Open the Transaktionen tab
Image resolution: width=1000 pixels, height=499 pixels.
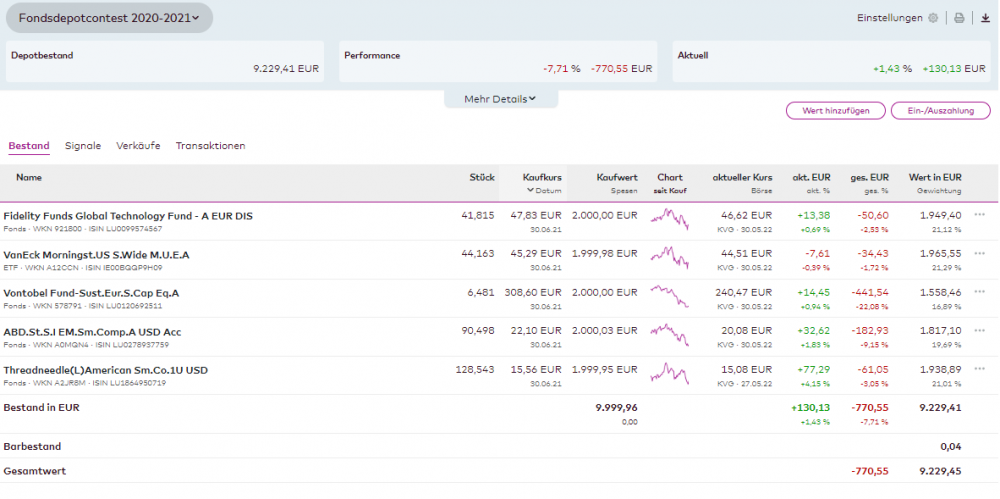click(210, 146)
